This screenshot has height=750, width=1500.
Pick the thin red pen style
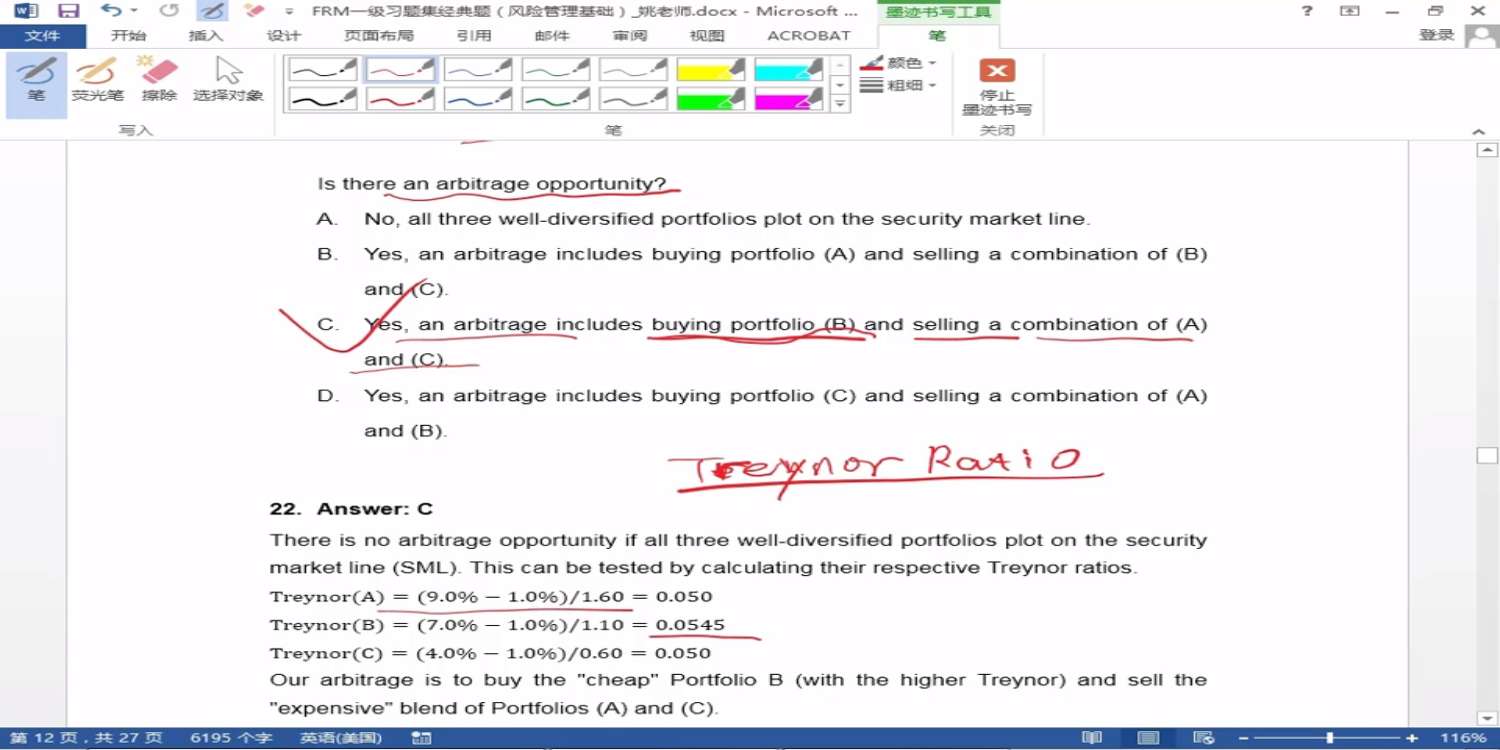pyautogui.click(x=401, y=69)
